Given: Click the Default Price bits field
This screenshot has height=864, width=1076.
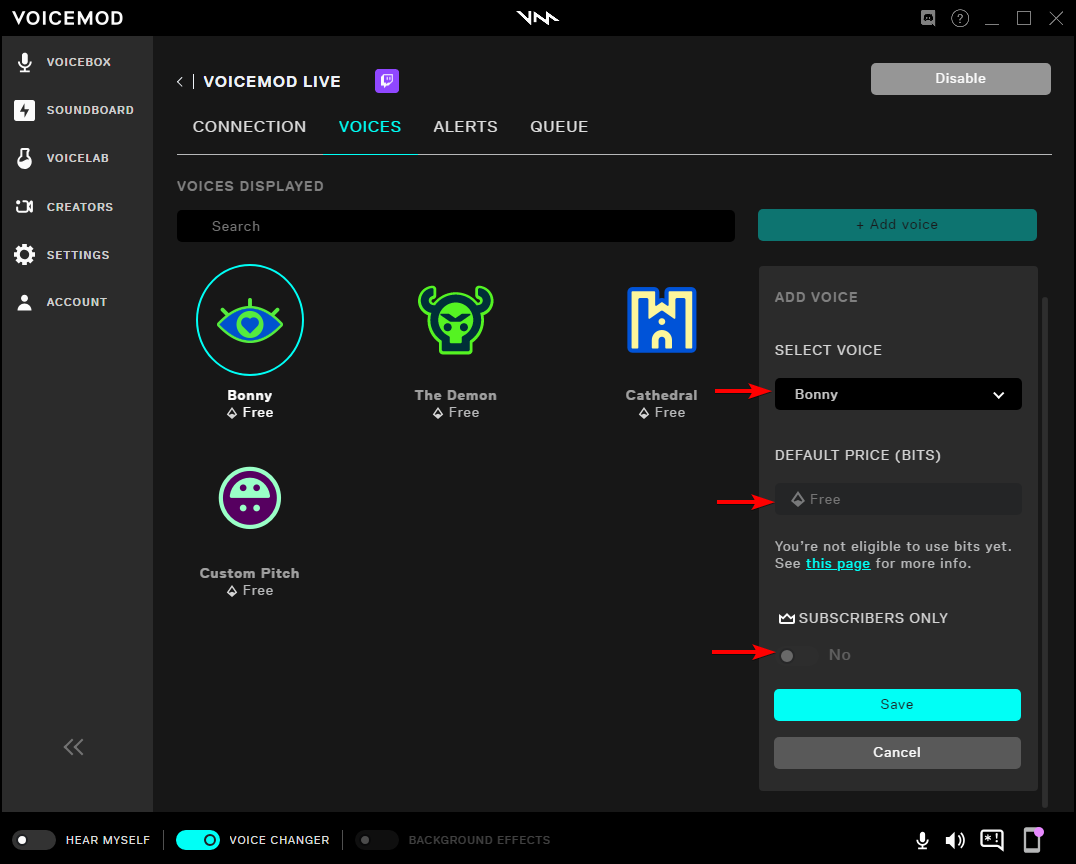Looking at the screenshot, I should [x=898, y=499].
